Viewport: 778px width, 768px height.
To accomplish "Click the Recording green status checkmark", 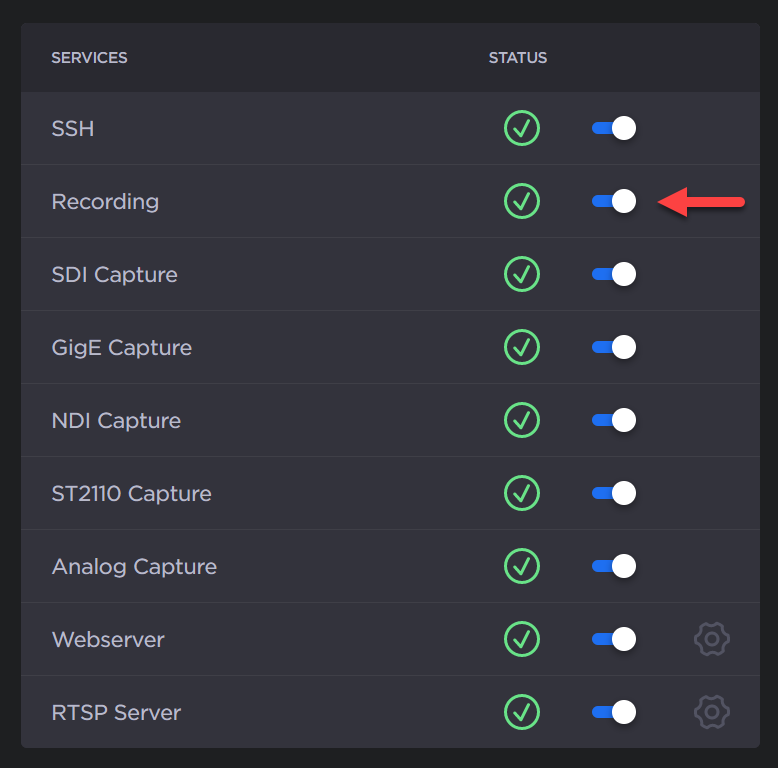I will click(521, 201).
